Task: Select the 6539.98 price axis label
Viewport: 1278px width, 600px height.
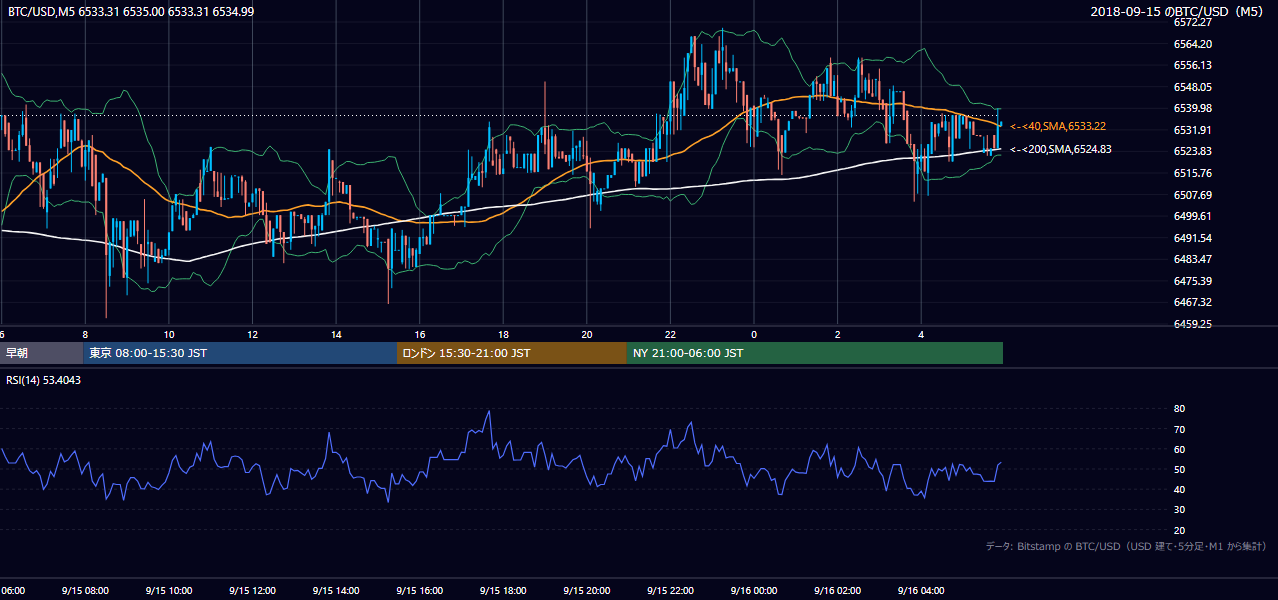Action: (x=1193, y=108)
